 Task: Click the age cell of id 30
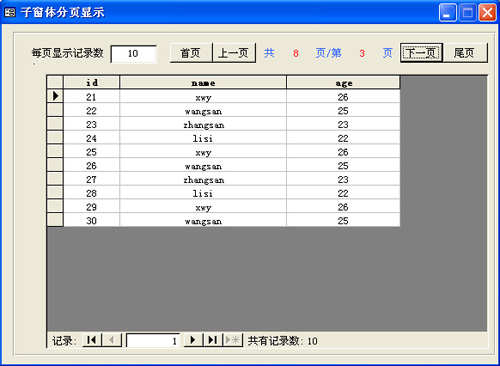pyautogui.click(x=343, y=220)
